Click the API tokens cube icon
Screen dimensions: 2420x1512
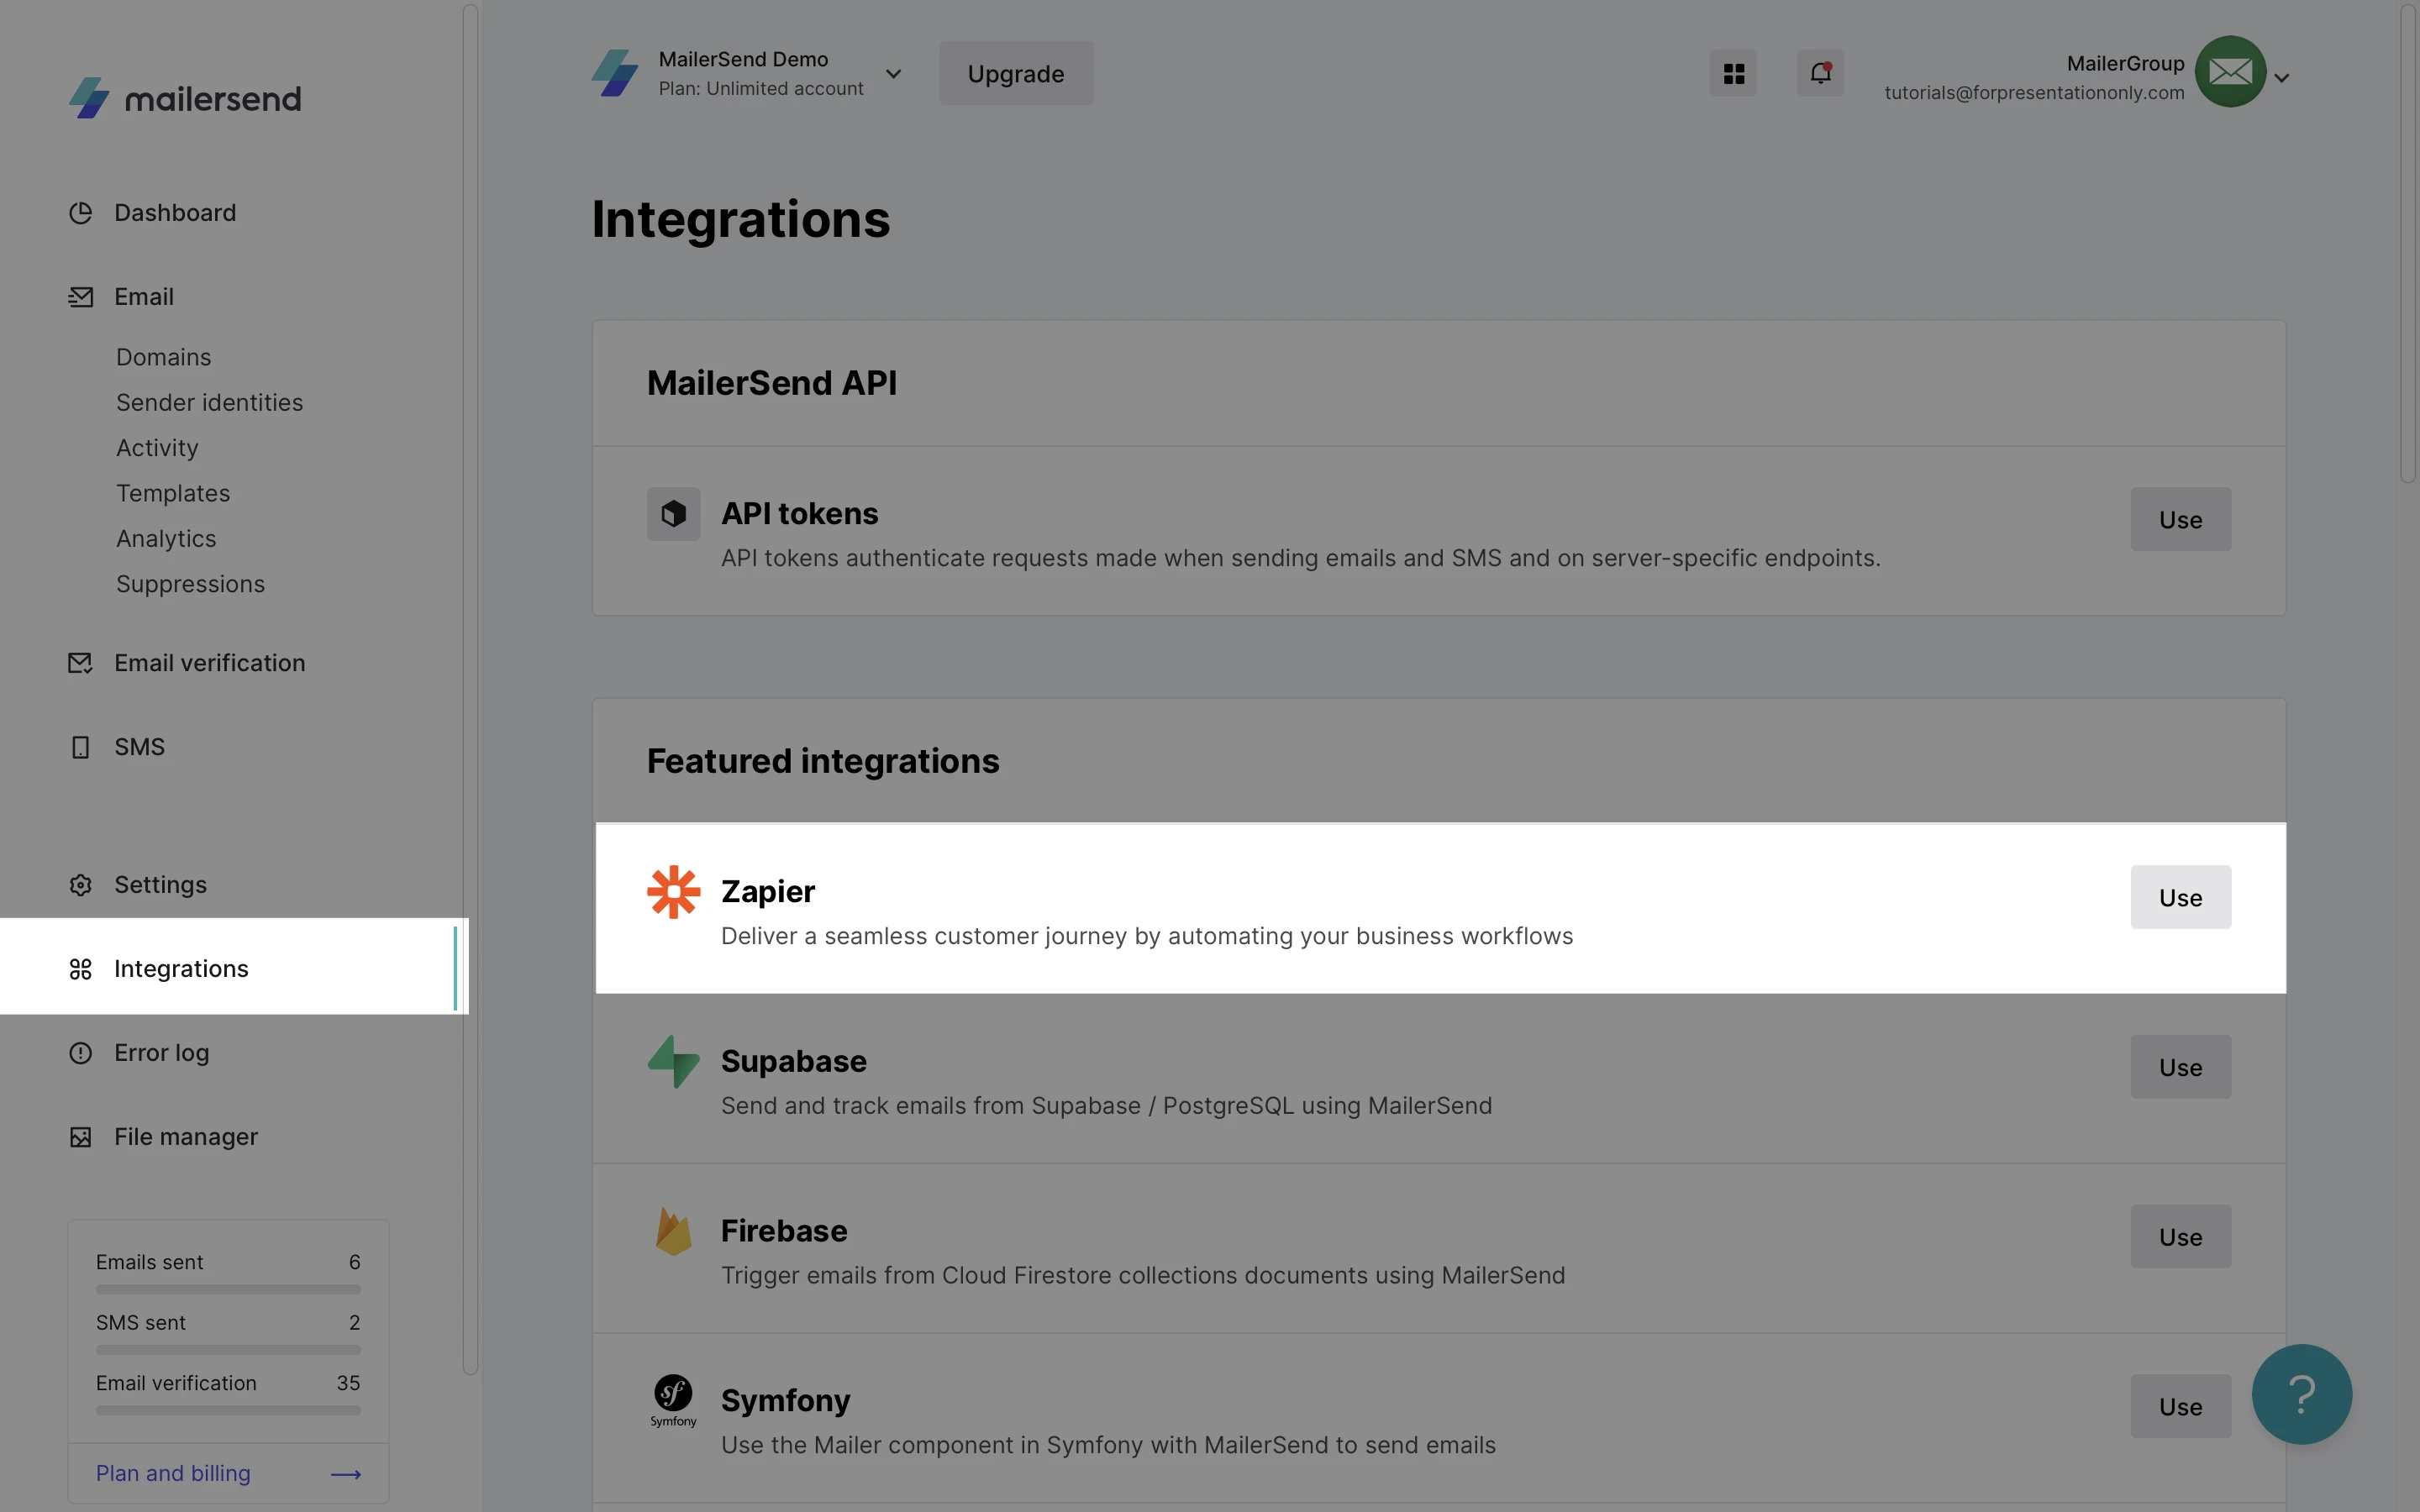coord(673,514)
